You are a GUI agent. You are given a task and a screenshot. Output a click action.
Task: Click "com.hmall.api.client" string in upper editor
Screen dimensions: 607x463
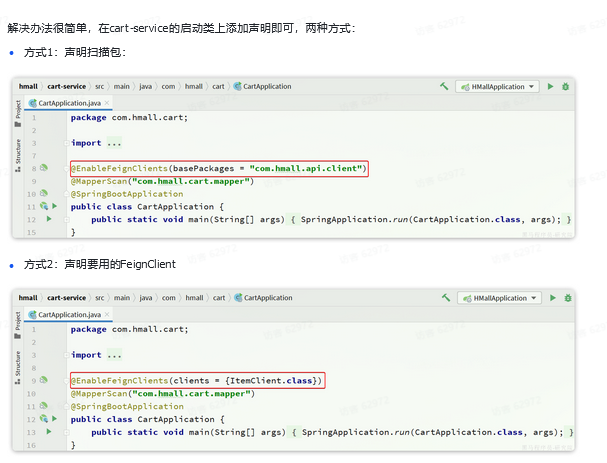(x=306, y=168)
